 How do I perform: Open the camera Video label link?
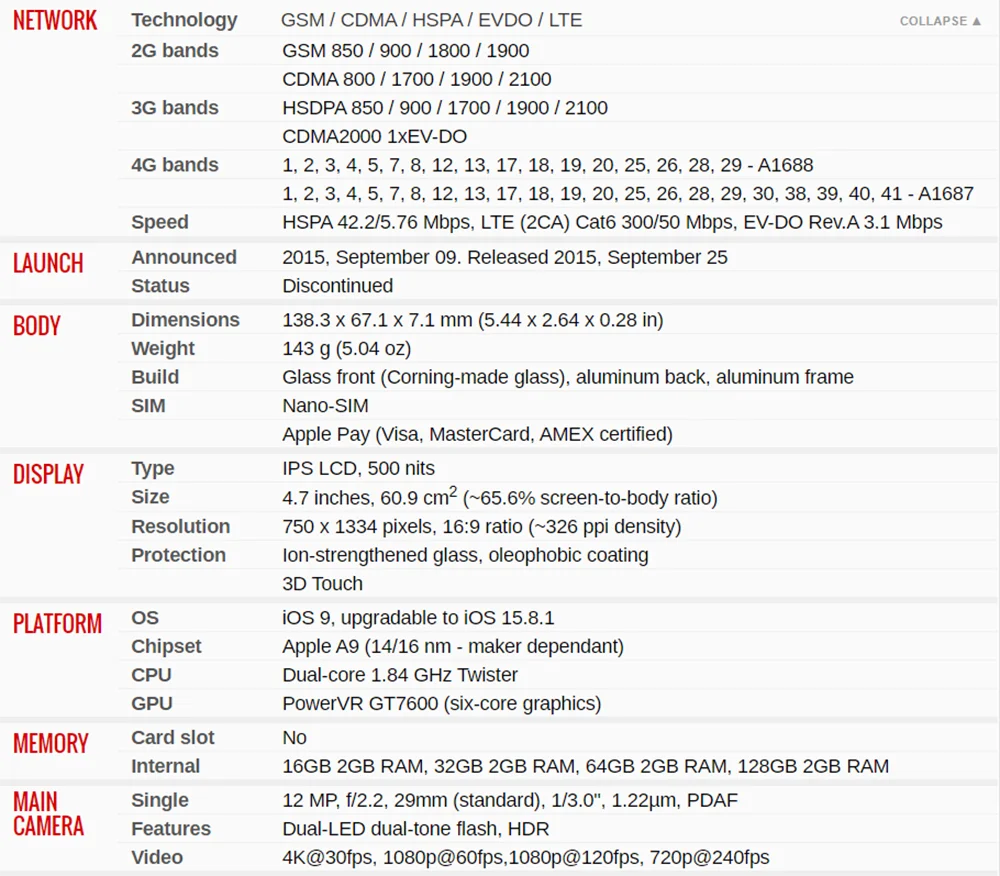click(x=157, y=858)
